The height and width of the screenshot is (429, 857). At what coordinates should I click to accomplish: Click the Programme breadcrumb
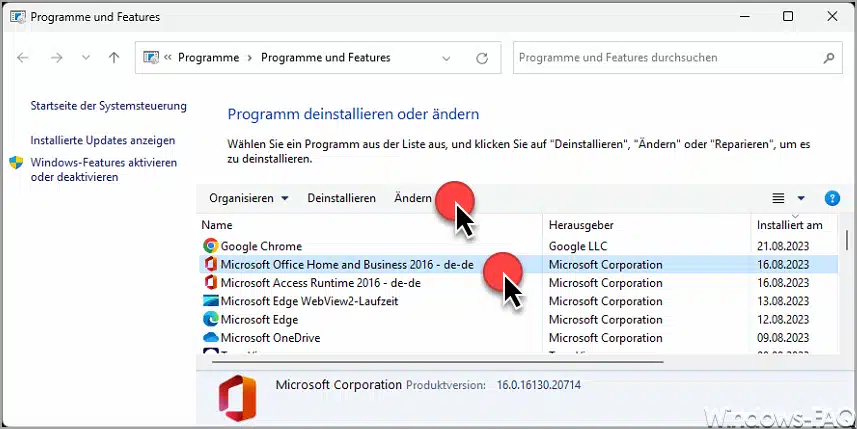tap(208, 57)
